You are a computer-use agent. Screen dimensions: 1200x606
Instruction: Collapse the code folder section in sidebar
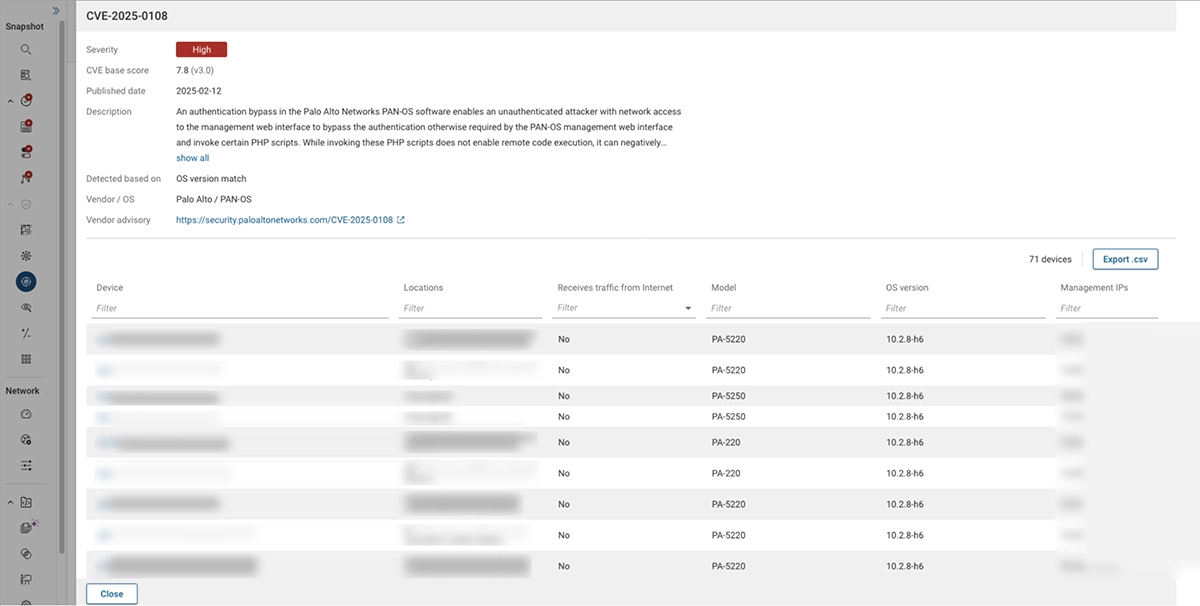pyautogui.click(x=10, y=502)
